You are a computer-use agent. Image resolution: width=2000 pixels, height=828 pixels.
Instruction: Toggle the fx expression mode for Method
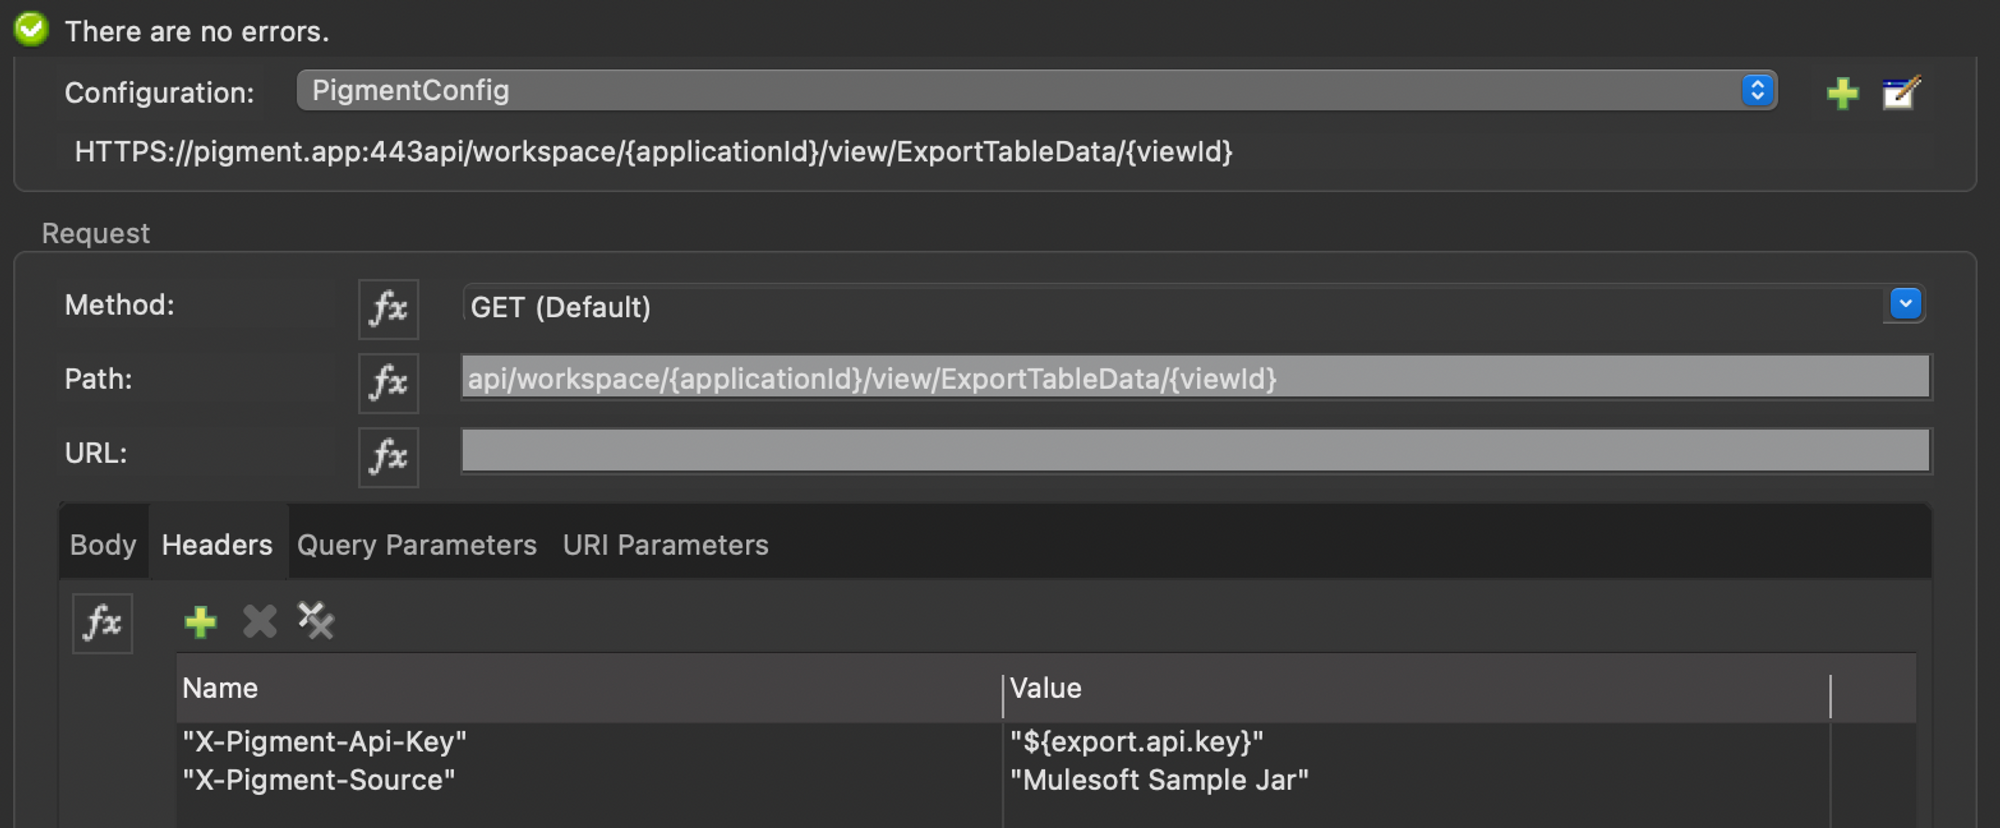pos(388,309)
